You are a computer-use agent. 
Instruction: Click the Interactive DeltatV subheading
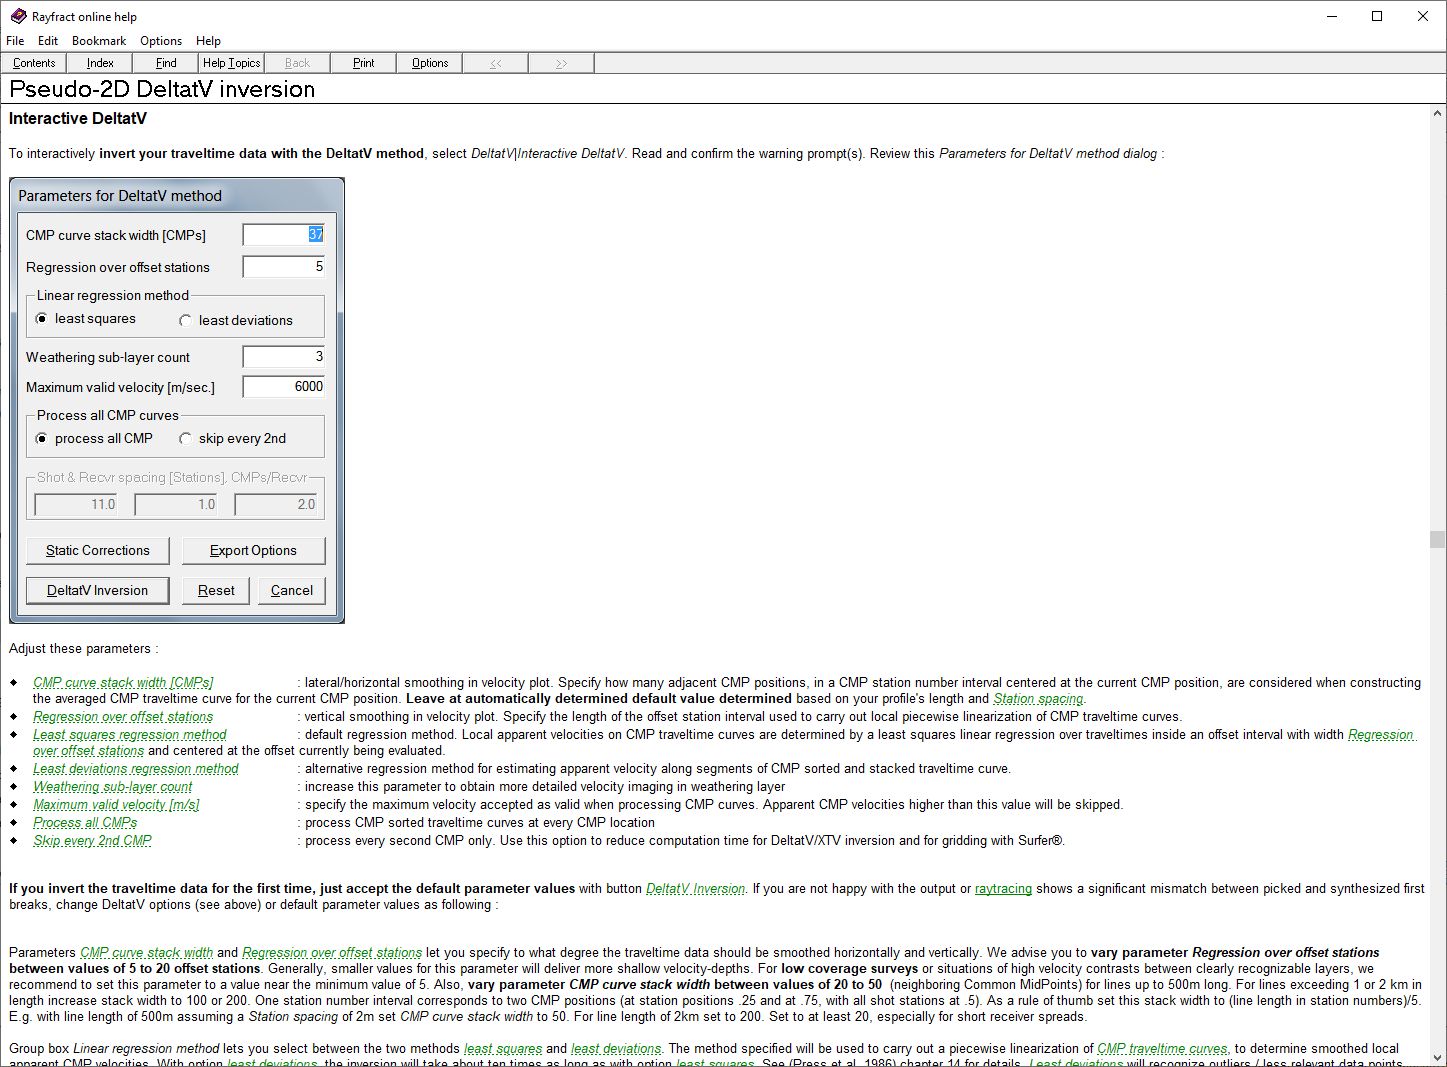[78, 119]
